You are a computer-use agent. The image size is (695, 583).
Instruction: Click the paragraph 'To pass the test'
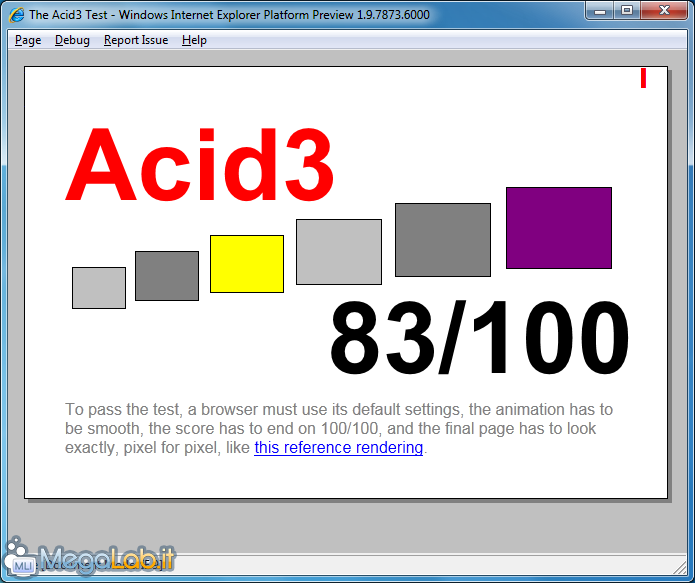(339, 428)
